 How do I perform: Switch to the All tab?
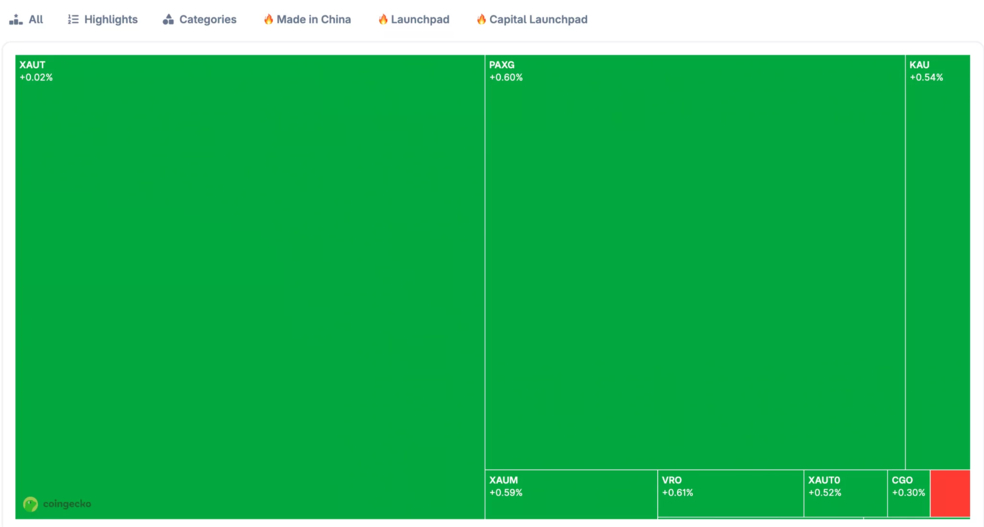coord(35,20)
